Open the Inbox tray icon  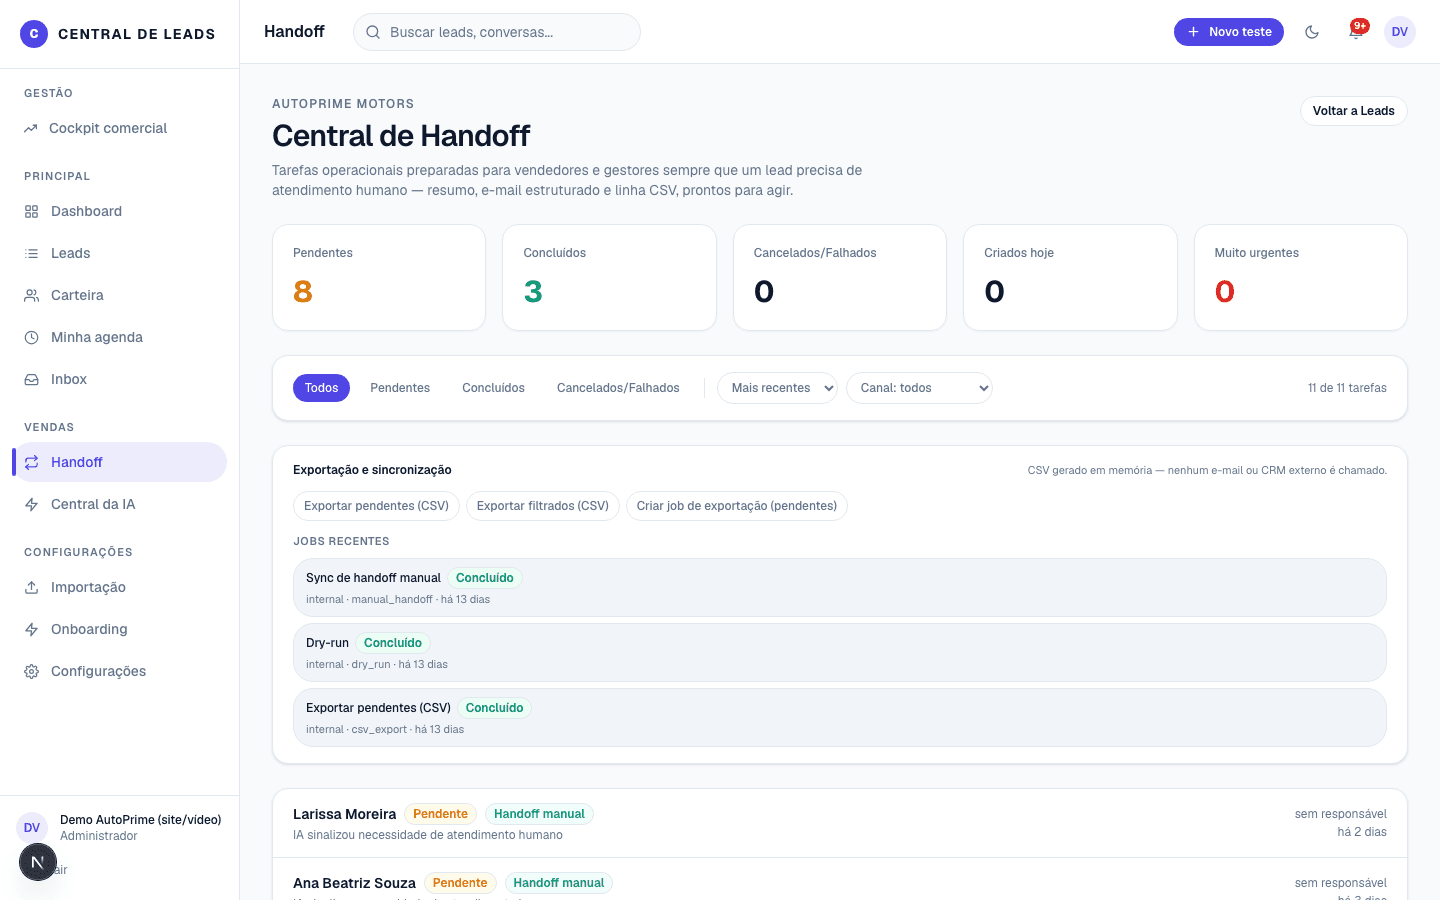point(32,380)
